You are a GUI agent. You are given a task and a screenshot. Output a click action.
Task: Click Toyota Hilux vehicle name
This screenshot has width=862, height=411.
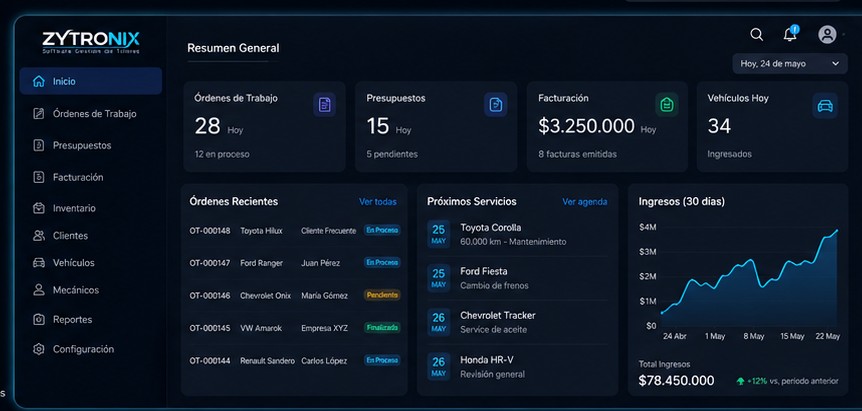(x=261, y=231)
